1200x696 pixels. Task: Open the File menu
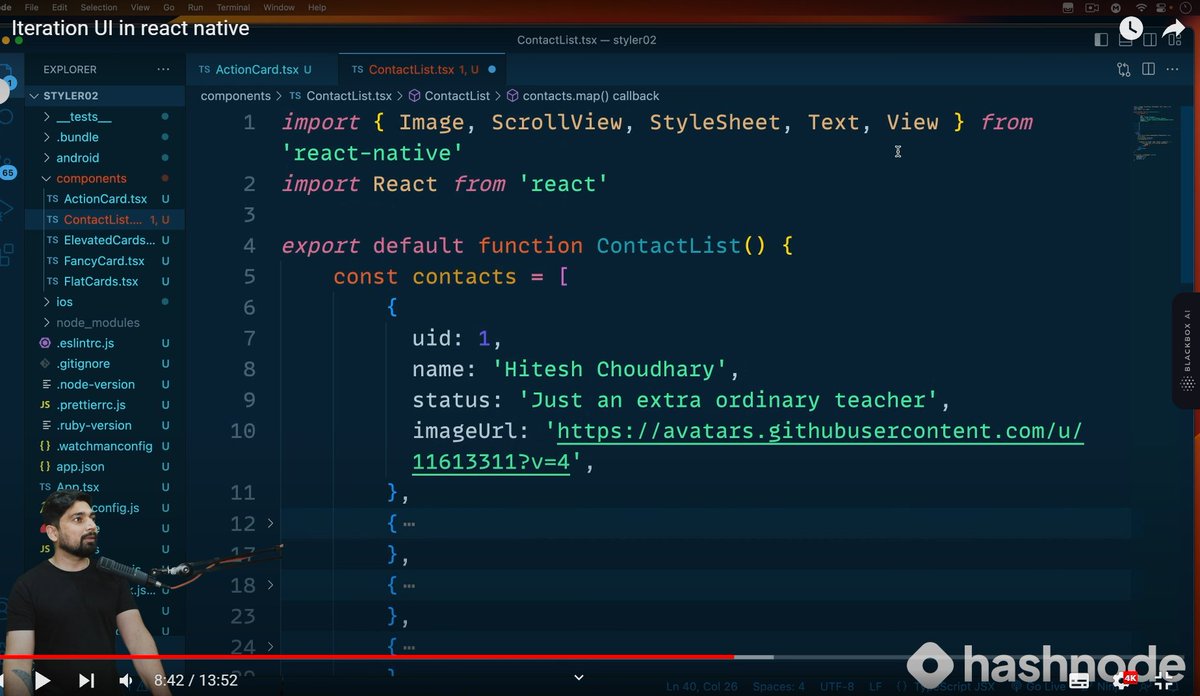(32, 7)
